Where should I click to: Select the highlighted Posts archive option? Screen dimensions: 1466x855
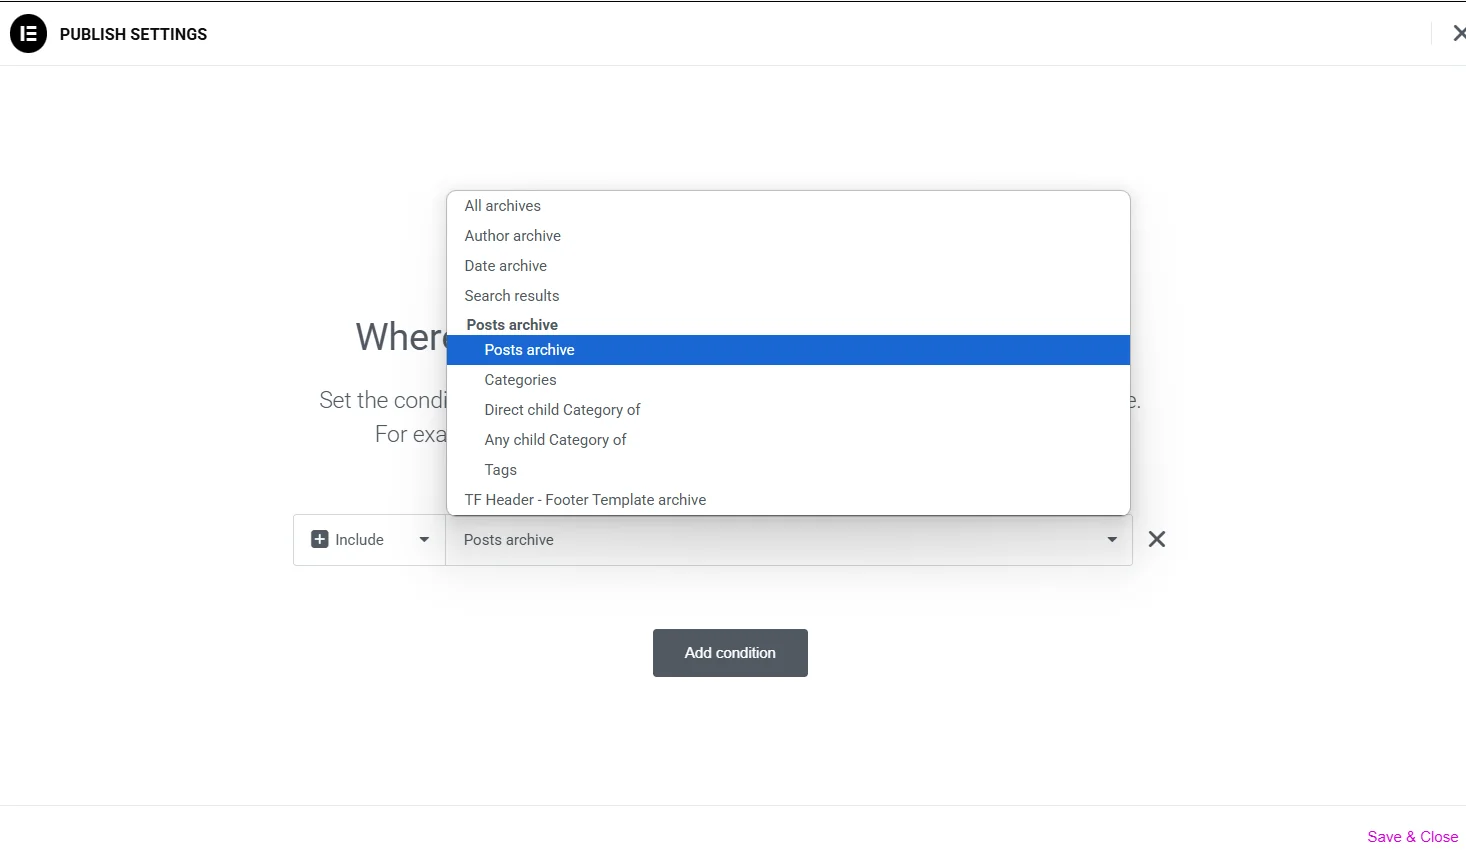pos(529,350)
